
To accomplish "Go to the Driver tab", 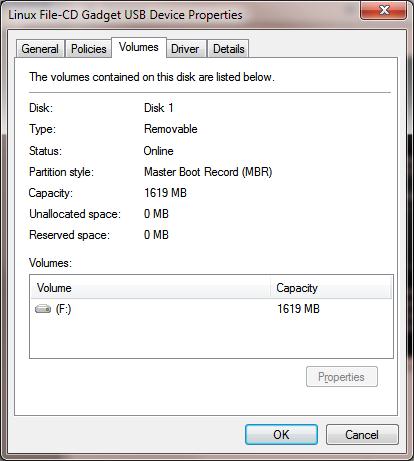I will click(x=185, y=49).
